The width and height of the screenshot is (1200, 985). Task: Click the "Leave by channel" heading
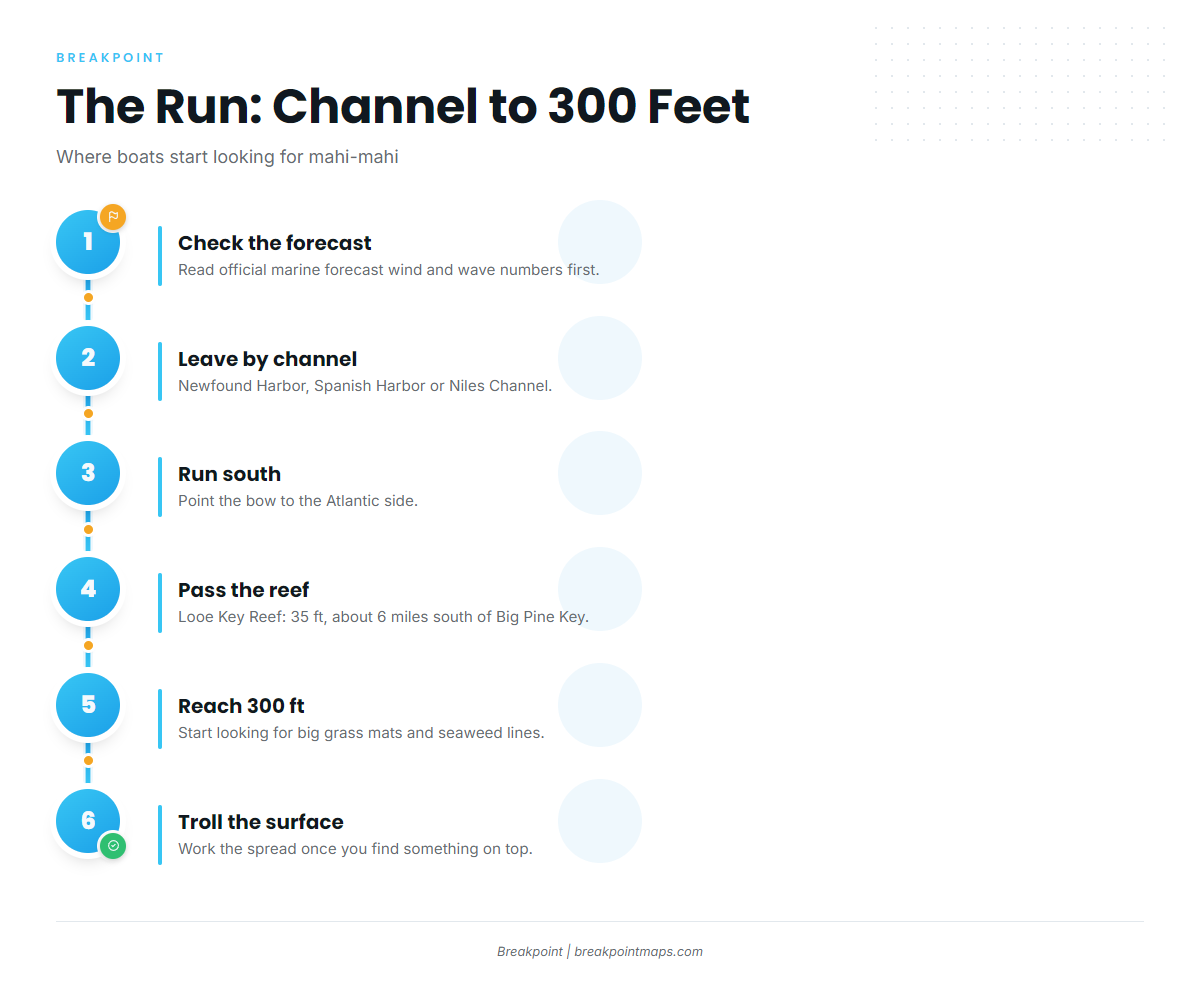point(267,359)
